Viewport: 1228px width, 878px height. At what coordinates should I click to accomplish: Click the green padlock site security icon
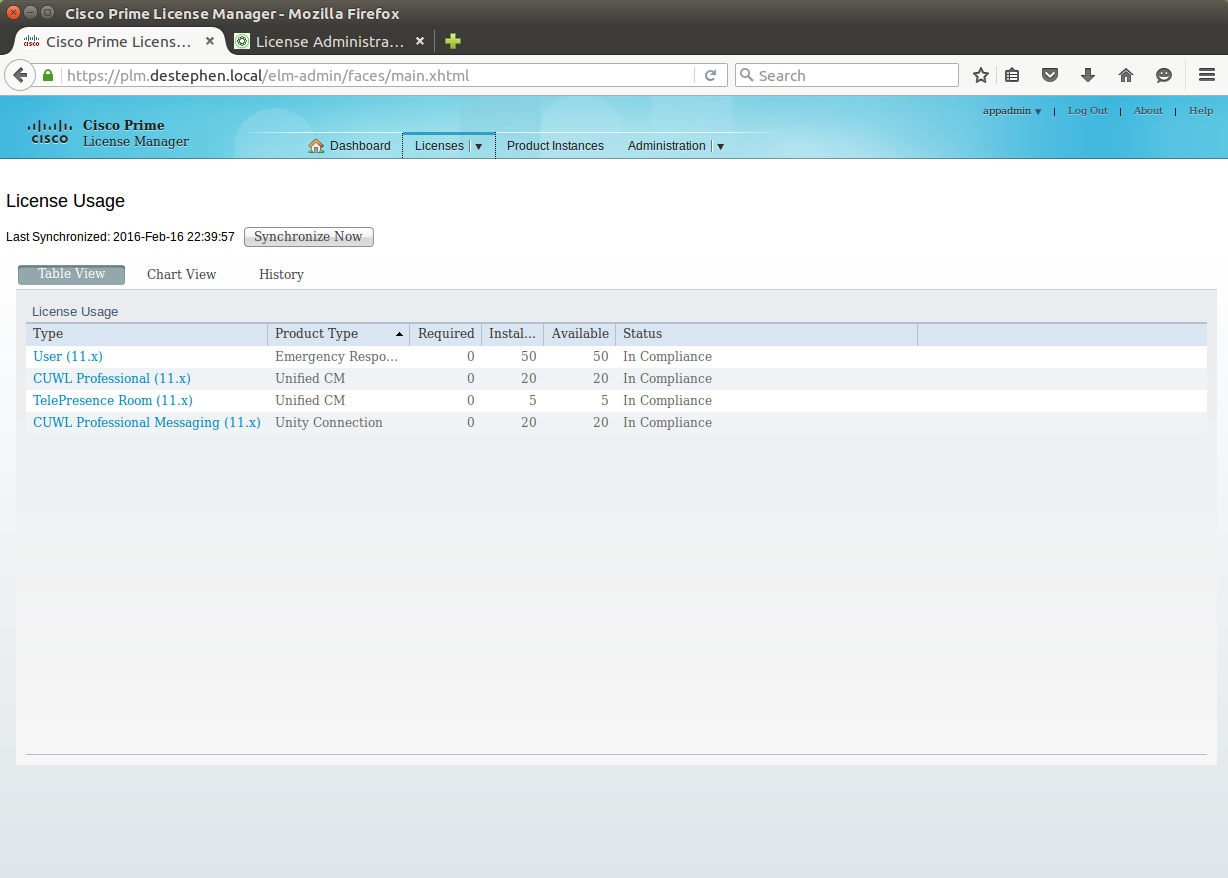[47, 75]
